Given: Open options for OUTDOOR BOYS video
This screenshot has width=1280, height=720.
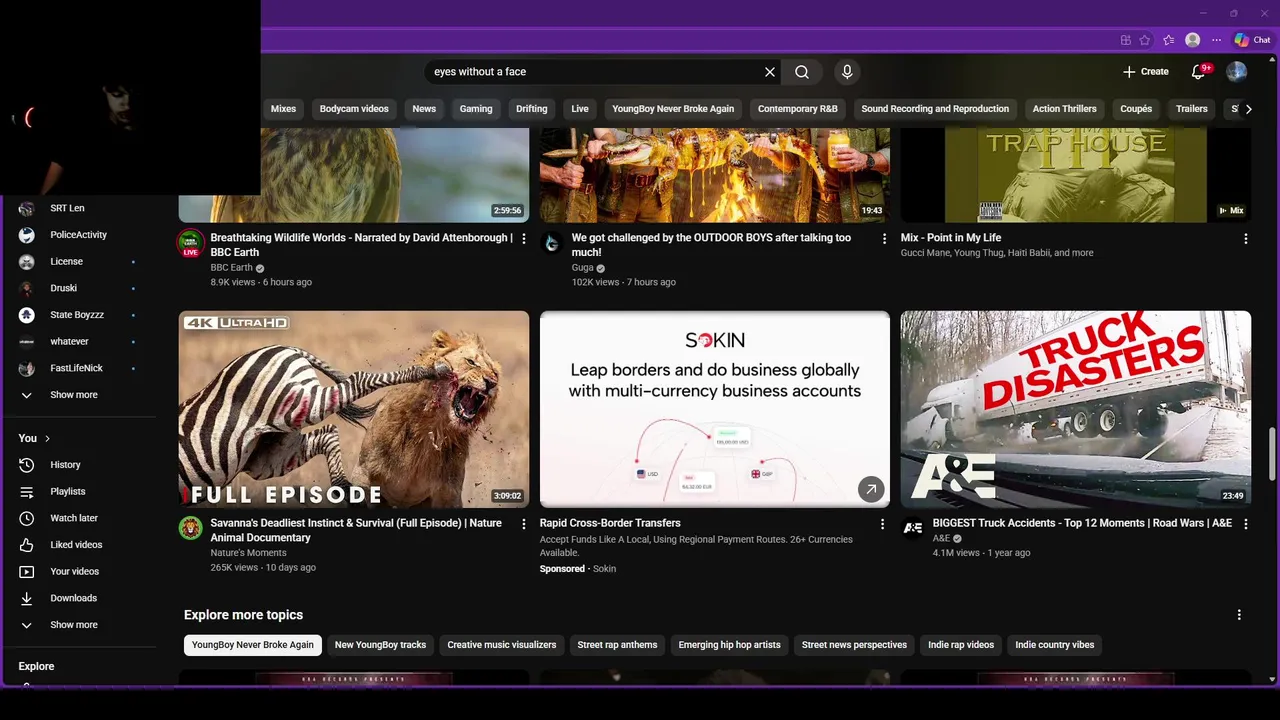Looking at the screenshot, I should pyautogui.click(x=884, y=239).
